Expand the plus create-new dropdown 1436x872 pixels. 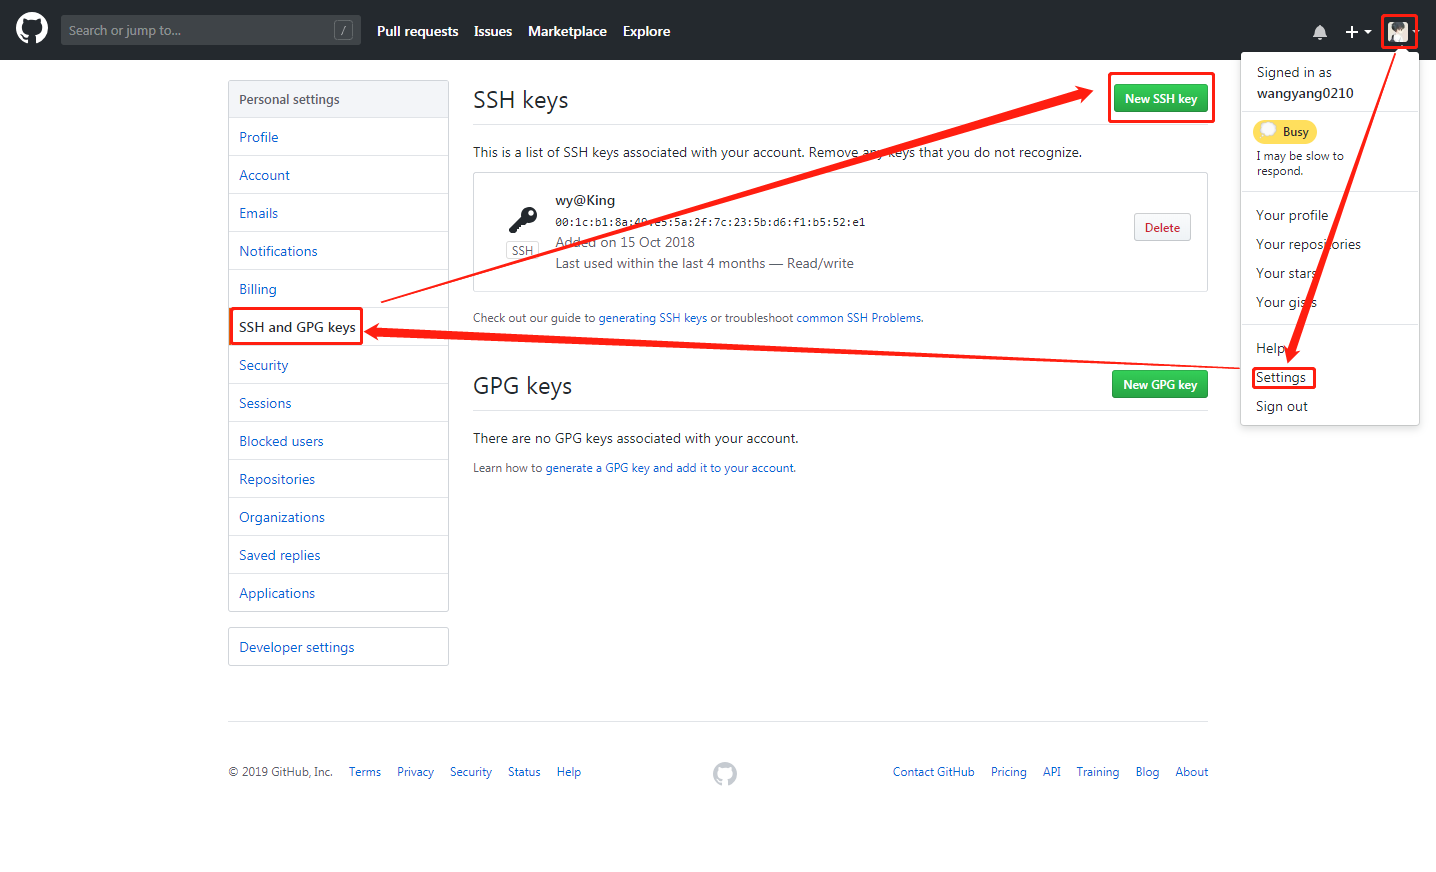[1358, 32]
